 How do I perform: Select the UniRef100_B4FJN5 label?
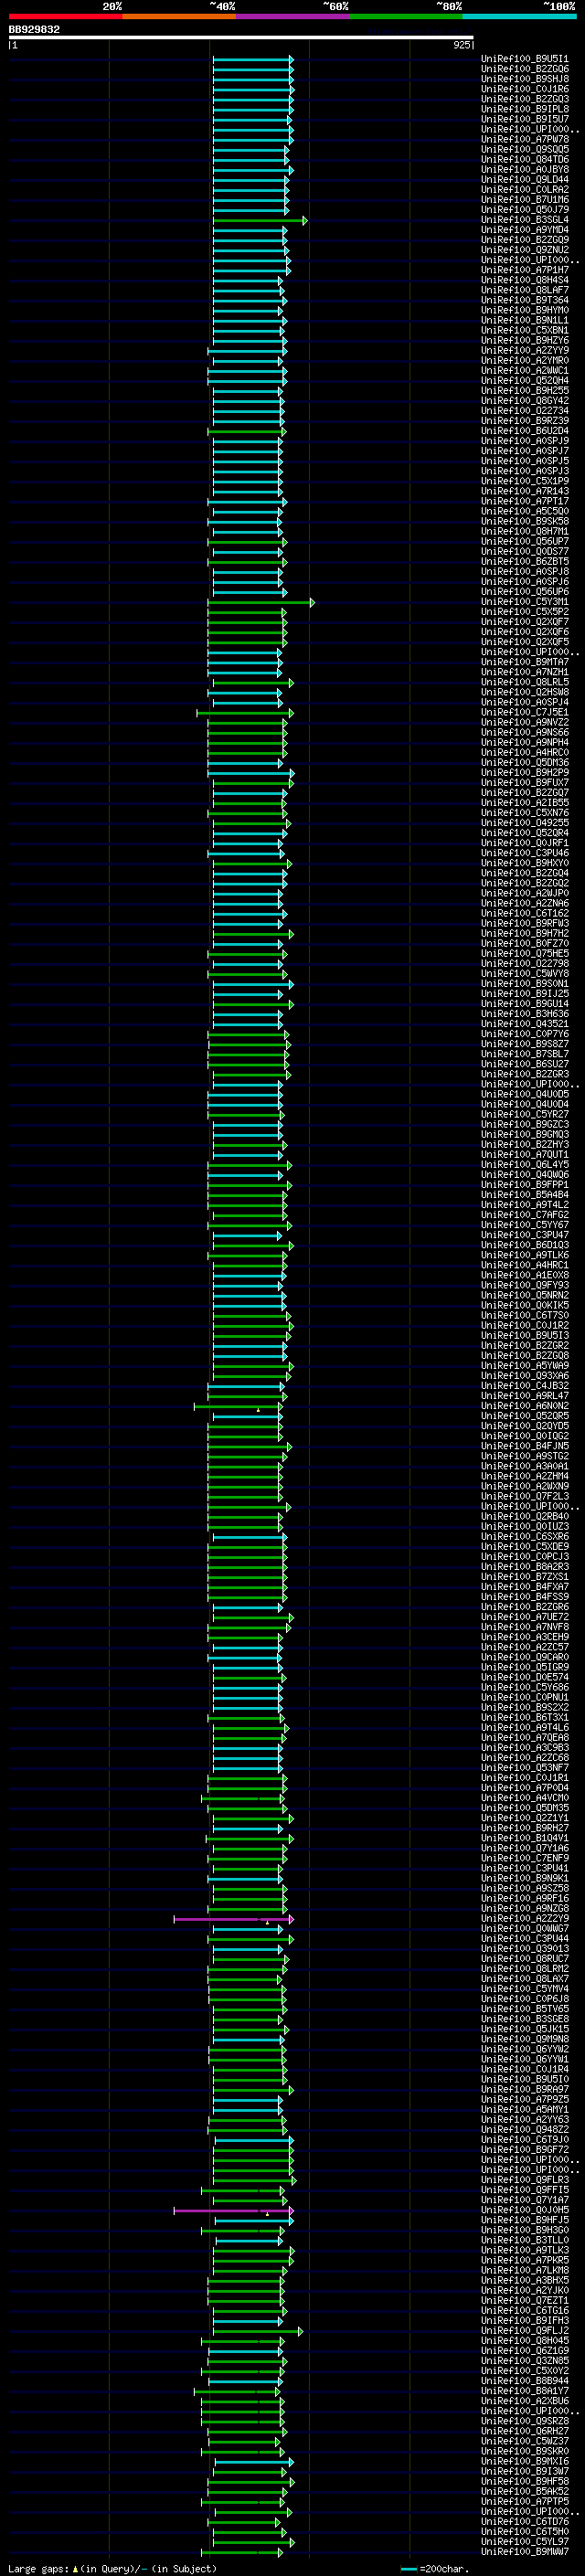click(525, 1446)
